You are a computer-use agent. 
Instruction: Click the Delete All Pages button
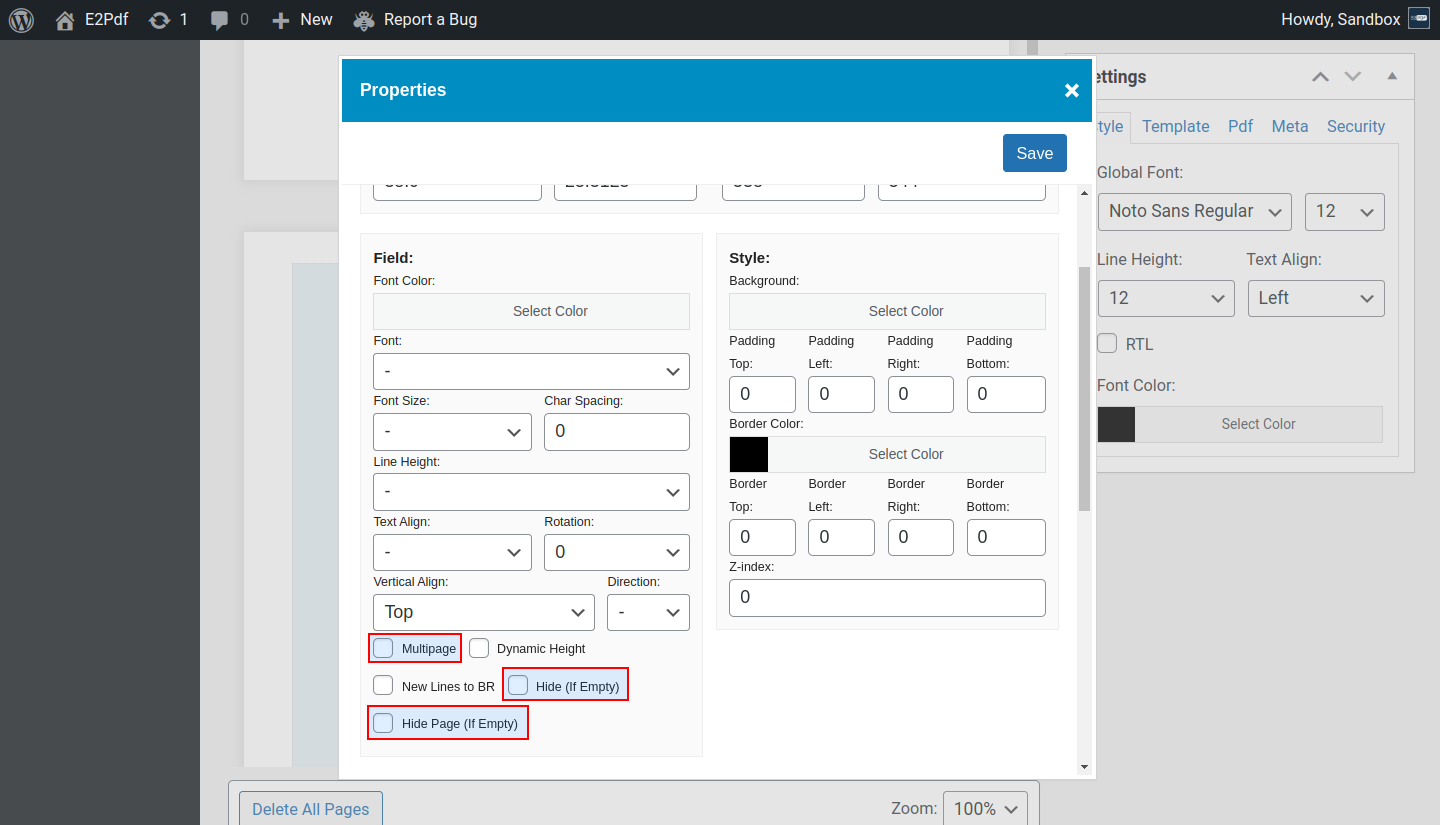coord(310,809)
